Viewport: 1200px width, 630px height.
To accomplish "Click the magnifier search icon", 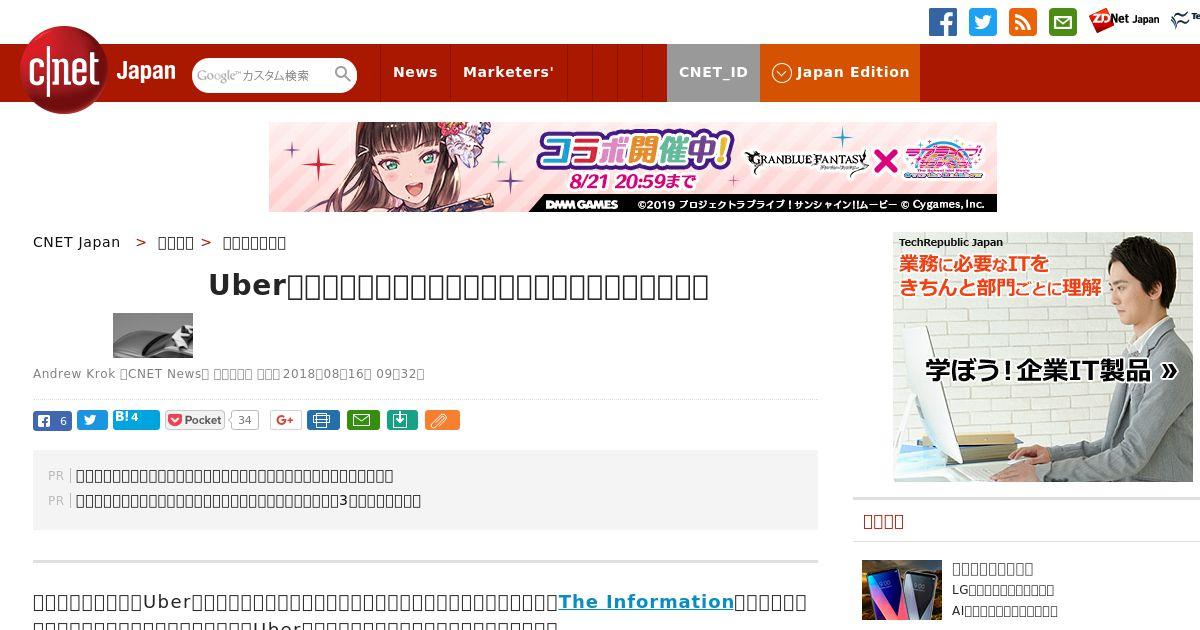I will pos(343,74).
